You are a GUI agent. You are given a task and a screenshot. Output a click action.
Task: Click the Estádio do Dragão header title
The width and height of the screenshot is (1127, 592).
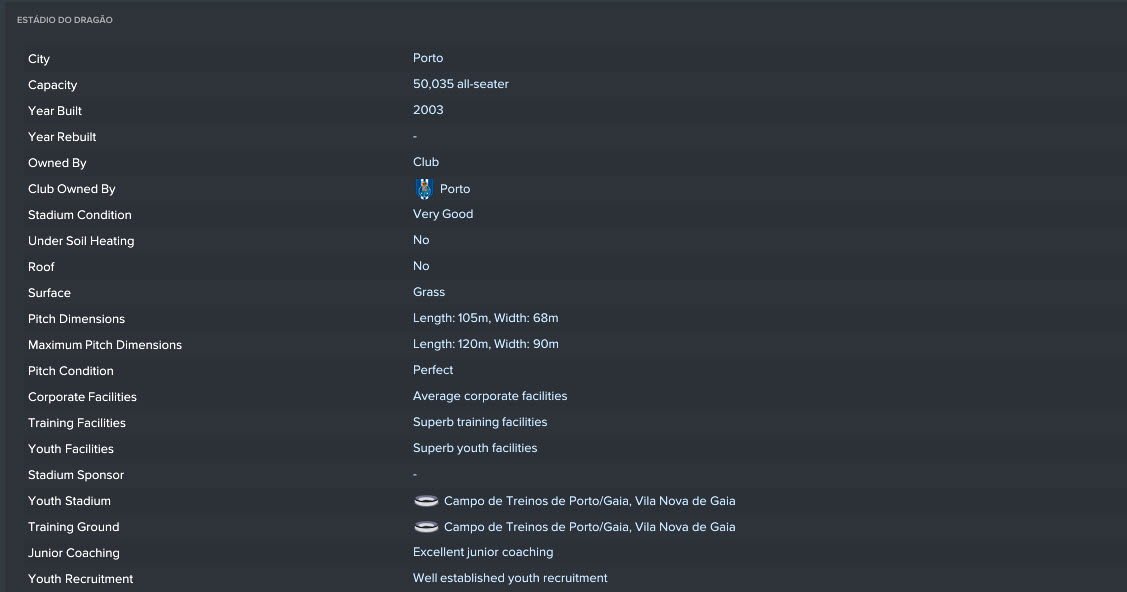(x=65, y=20)
